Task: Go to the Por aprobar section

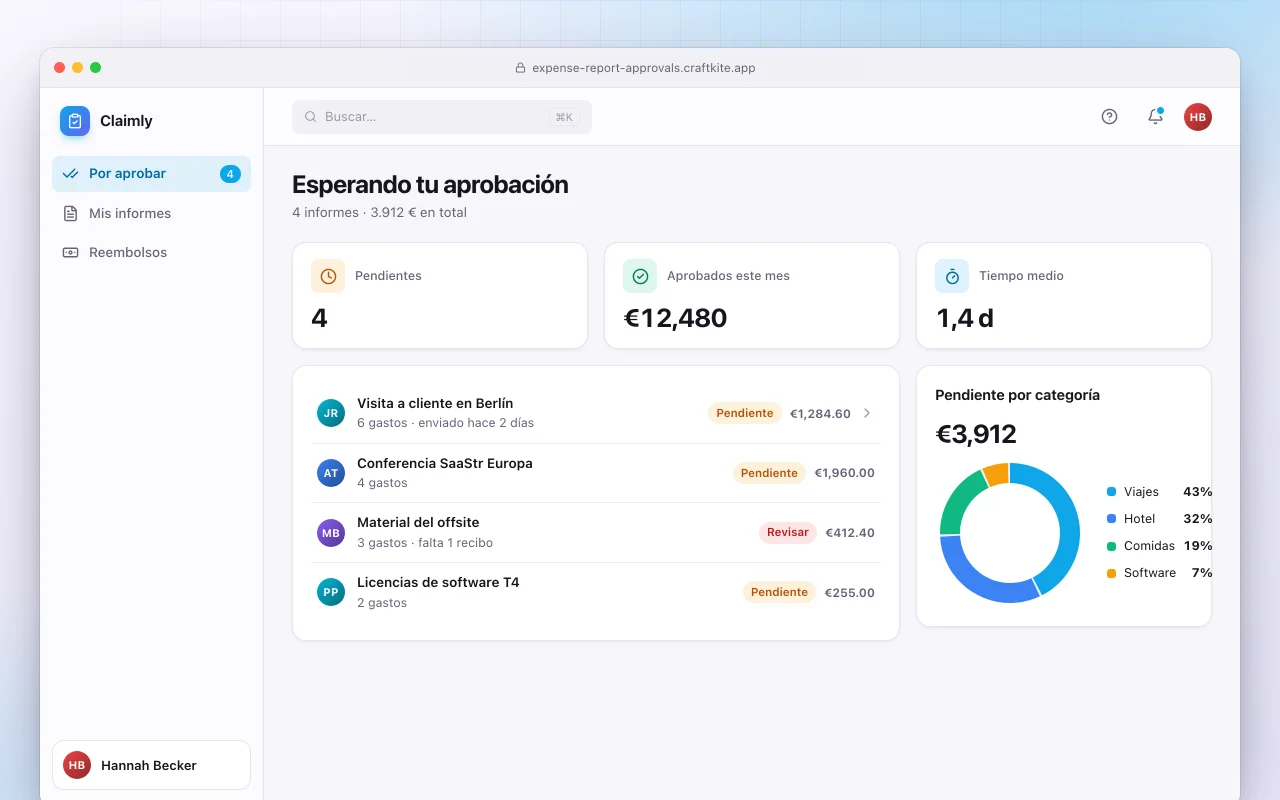Action: tap(151, 174)
